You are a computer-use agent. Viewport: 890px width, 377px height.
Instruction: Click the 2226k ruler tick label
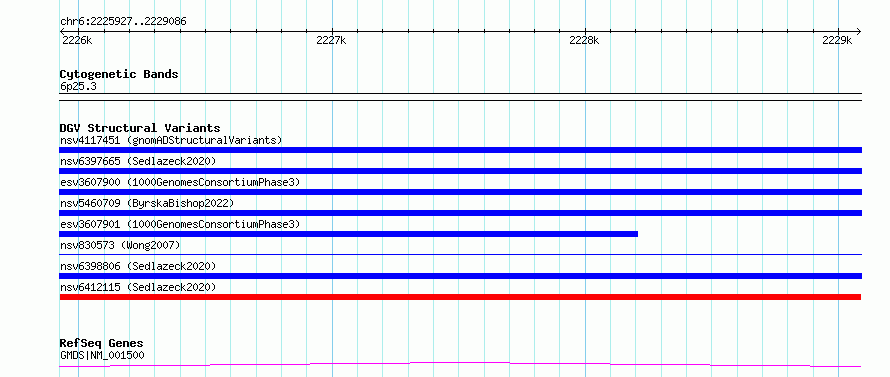point(77,40)
